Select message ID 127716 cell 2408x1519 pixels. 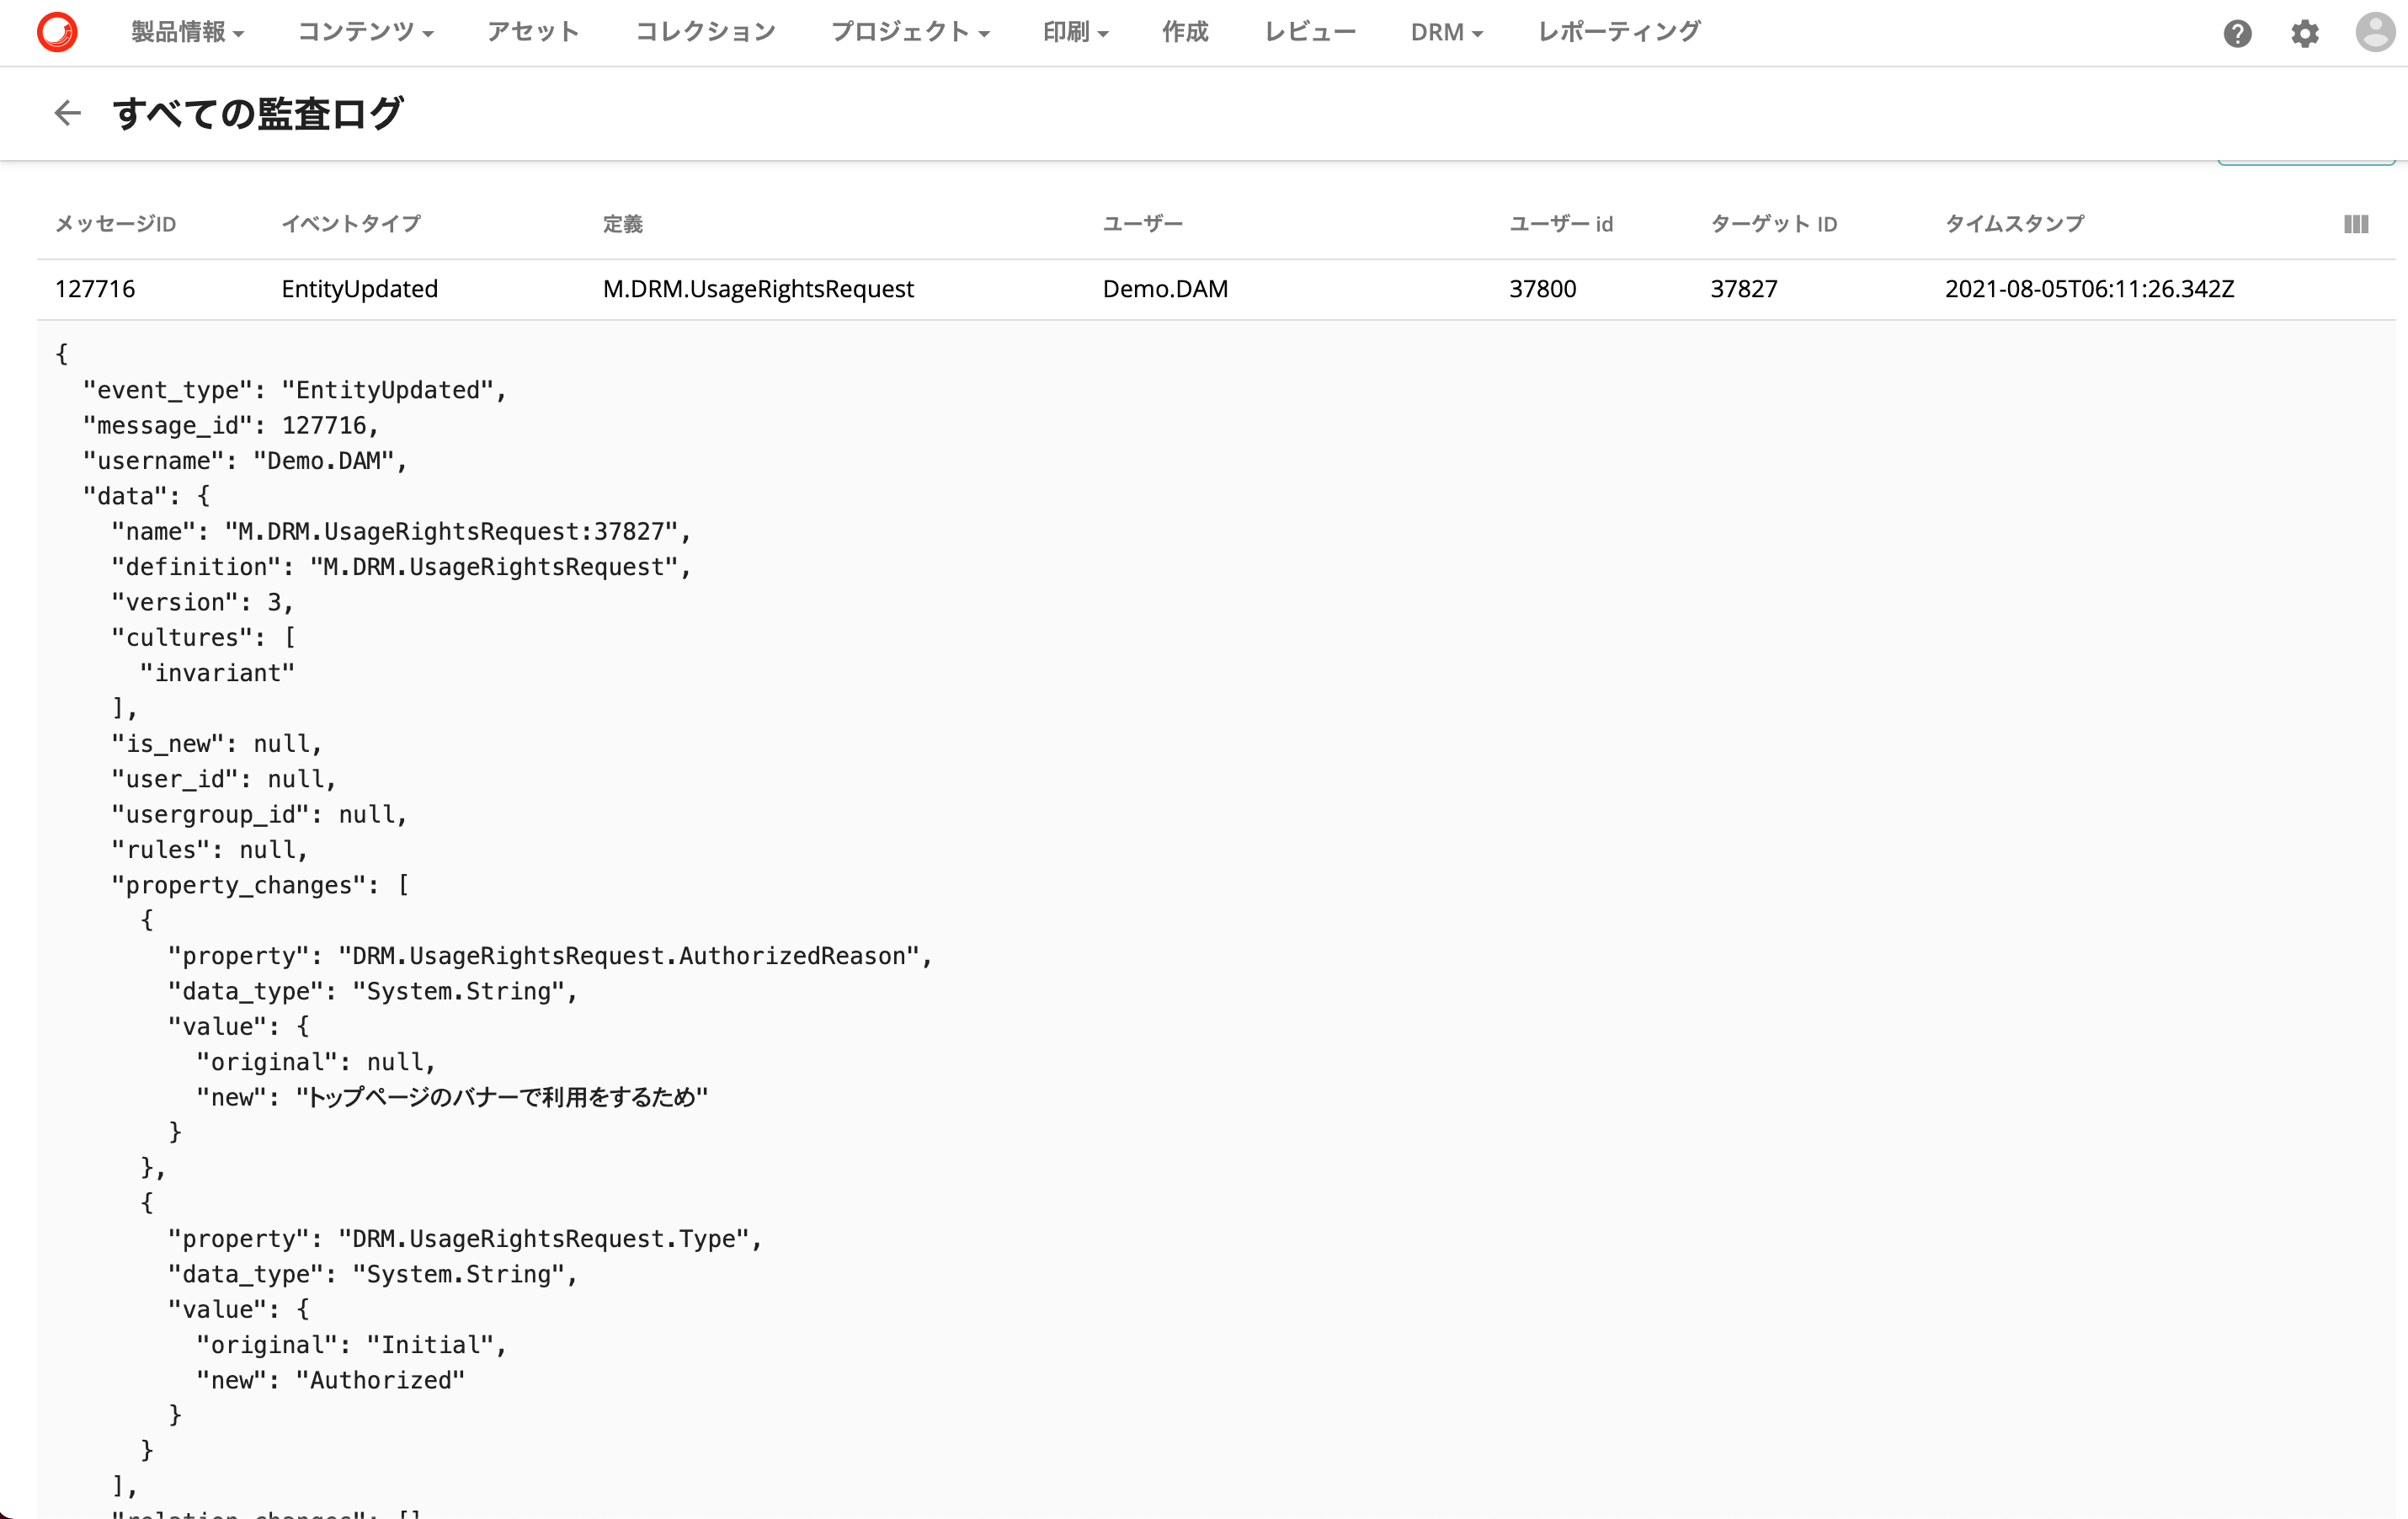[95, 289]
